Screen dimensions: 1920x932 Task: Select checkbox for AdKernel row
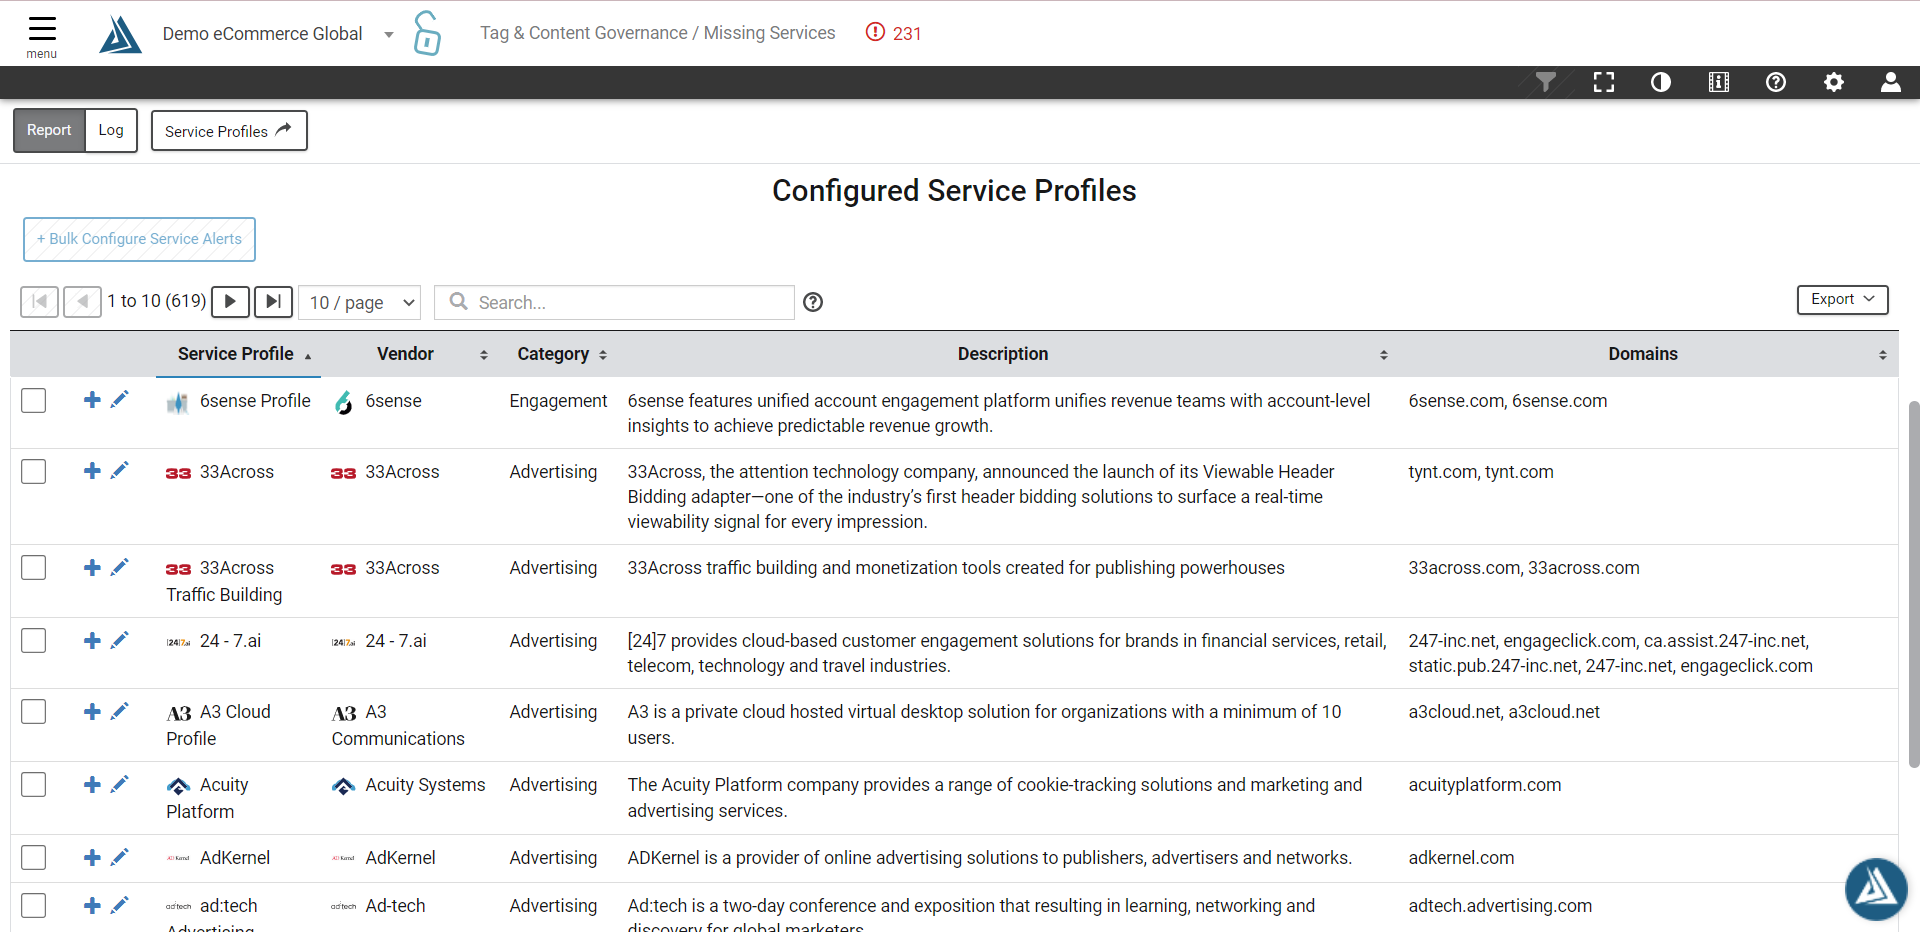34,857
